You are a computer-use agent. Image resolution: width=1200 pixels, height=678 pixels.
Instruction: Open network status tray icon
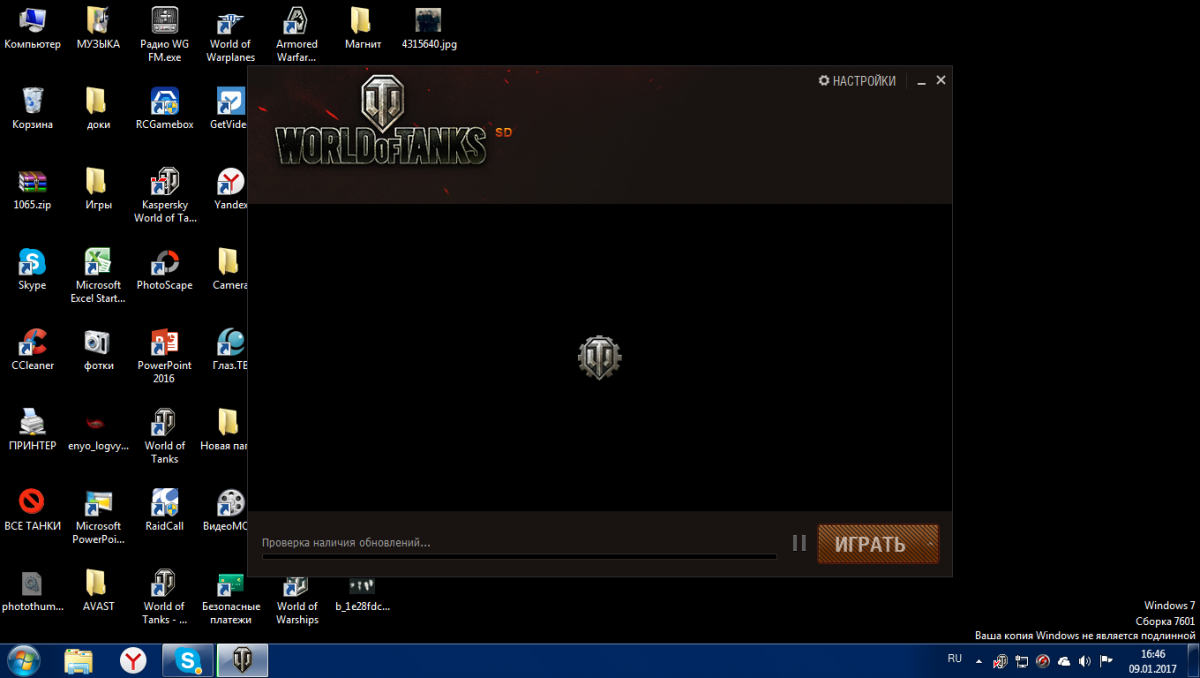tap(1022, 661)
